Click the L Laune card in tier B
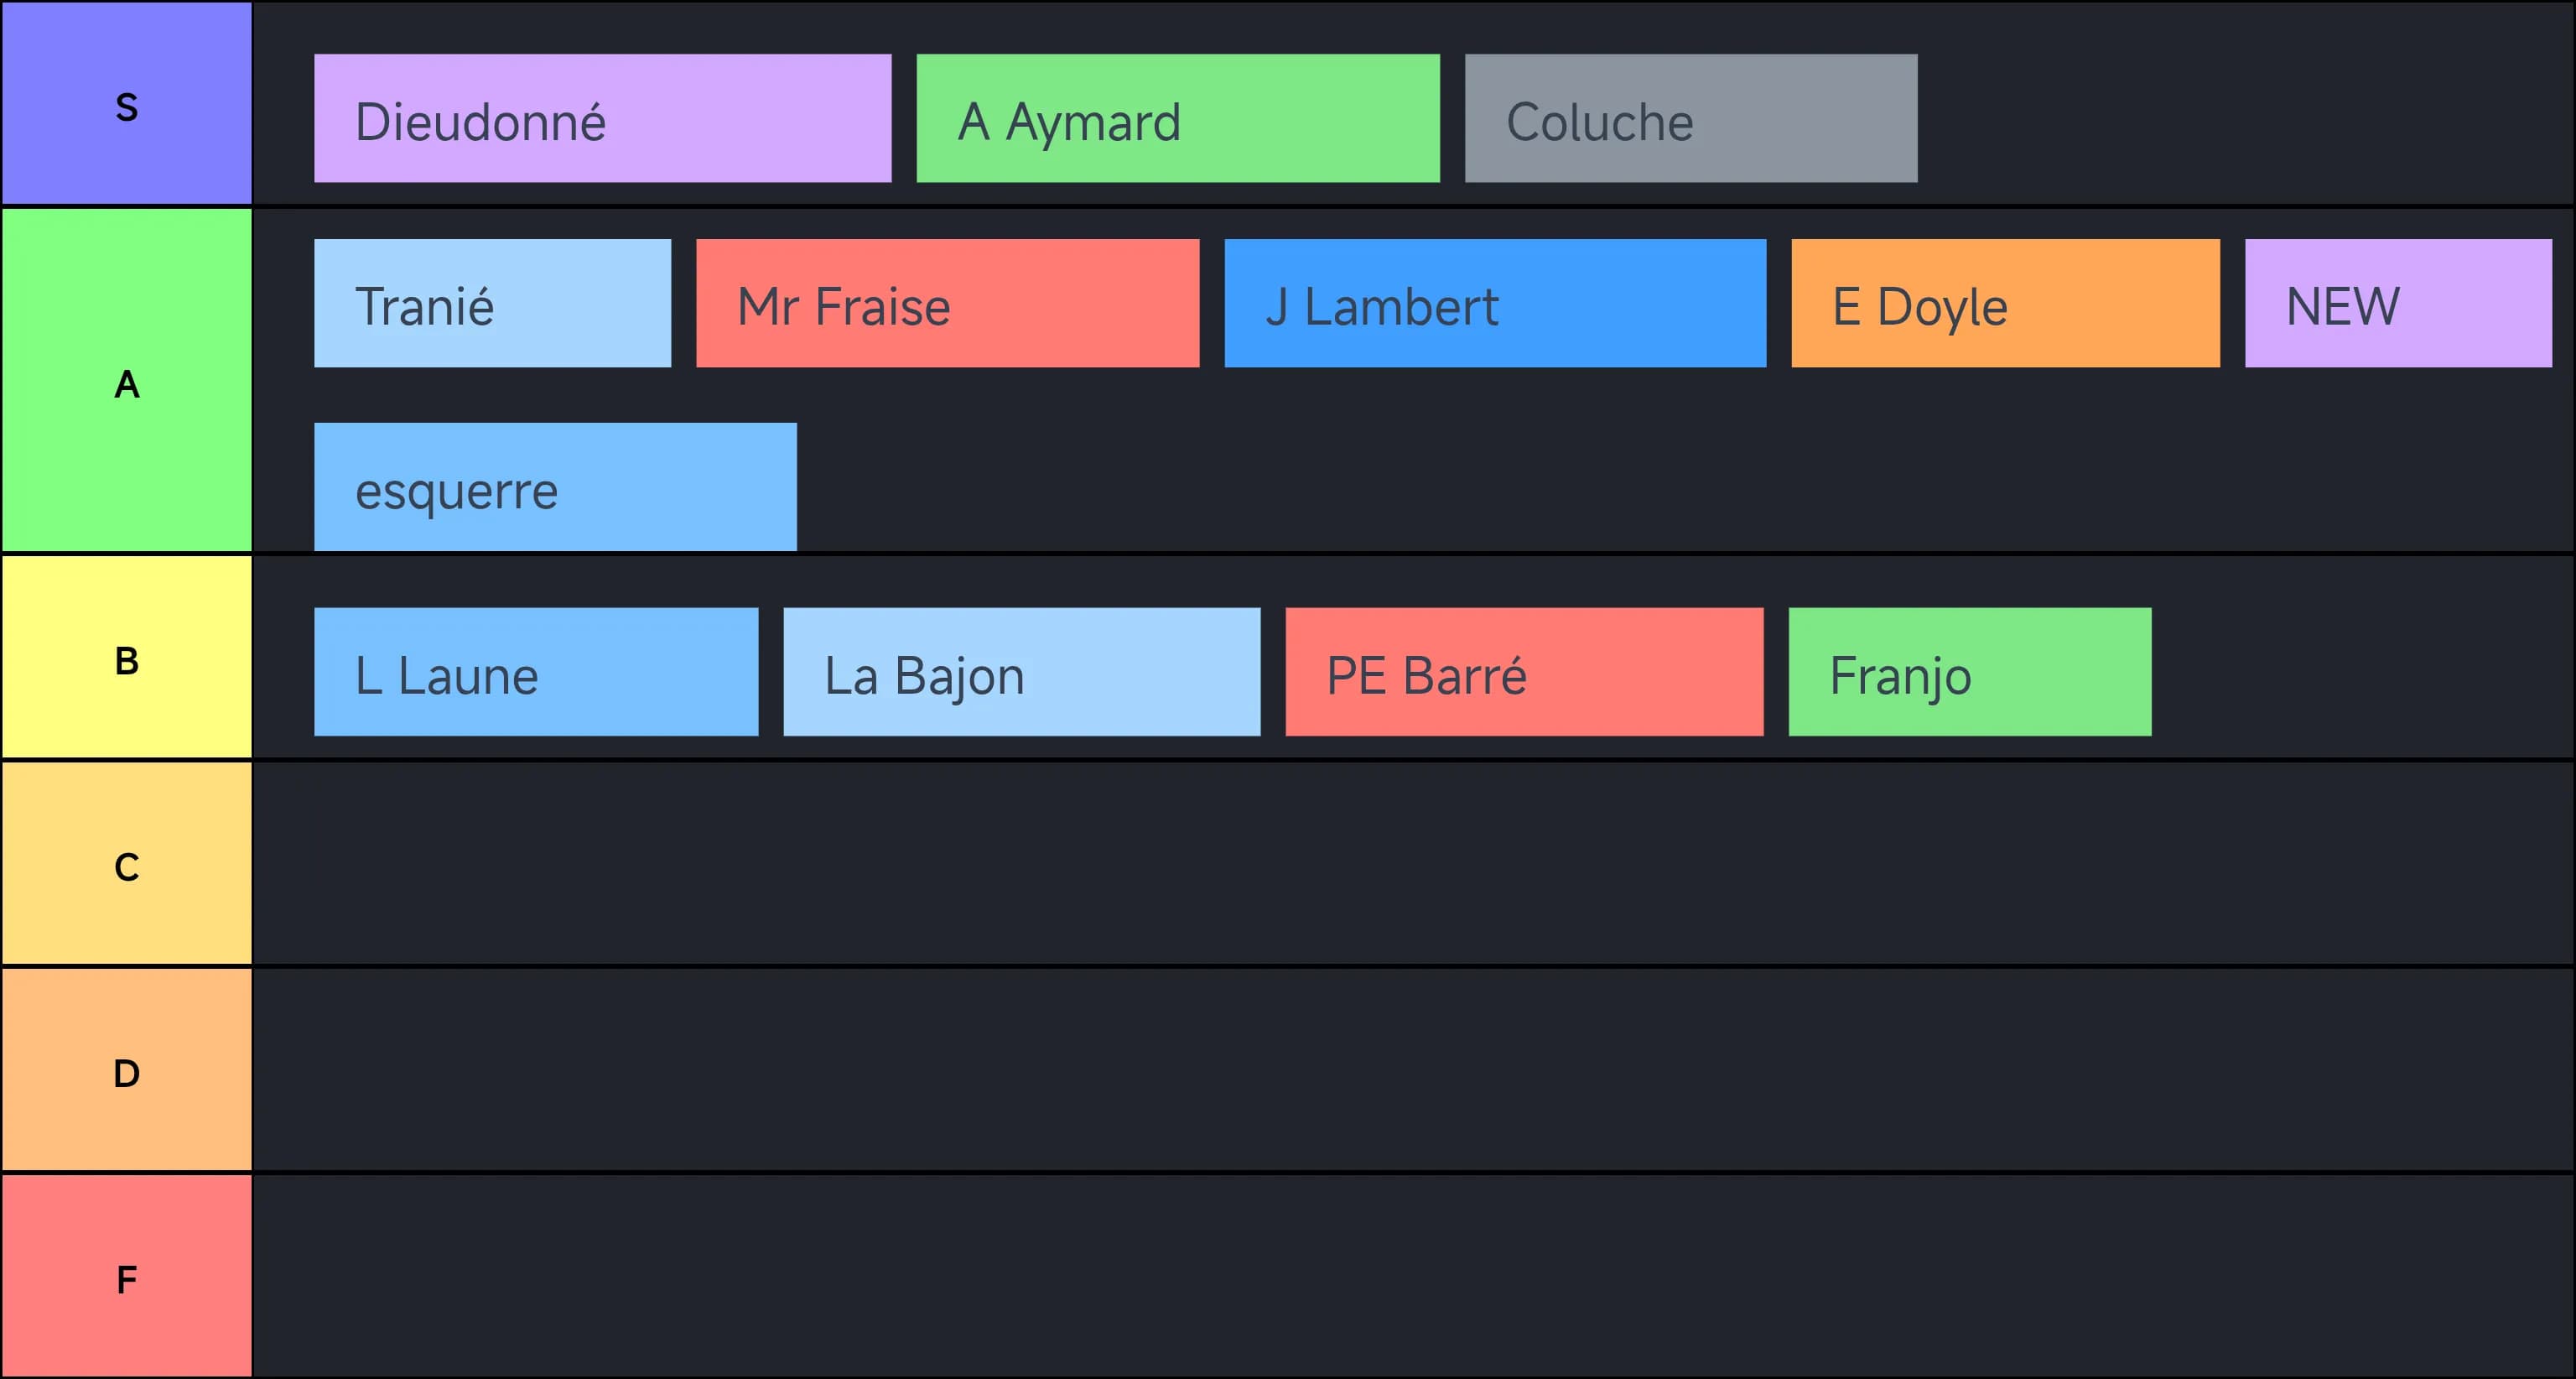2576x1379 pixels. (536, 672)
